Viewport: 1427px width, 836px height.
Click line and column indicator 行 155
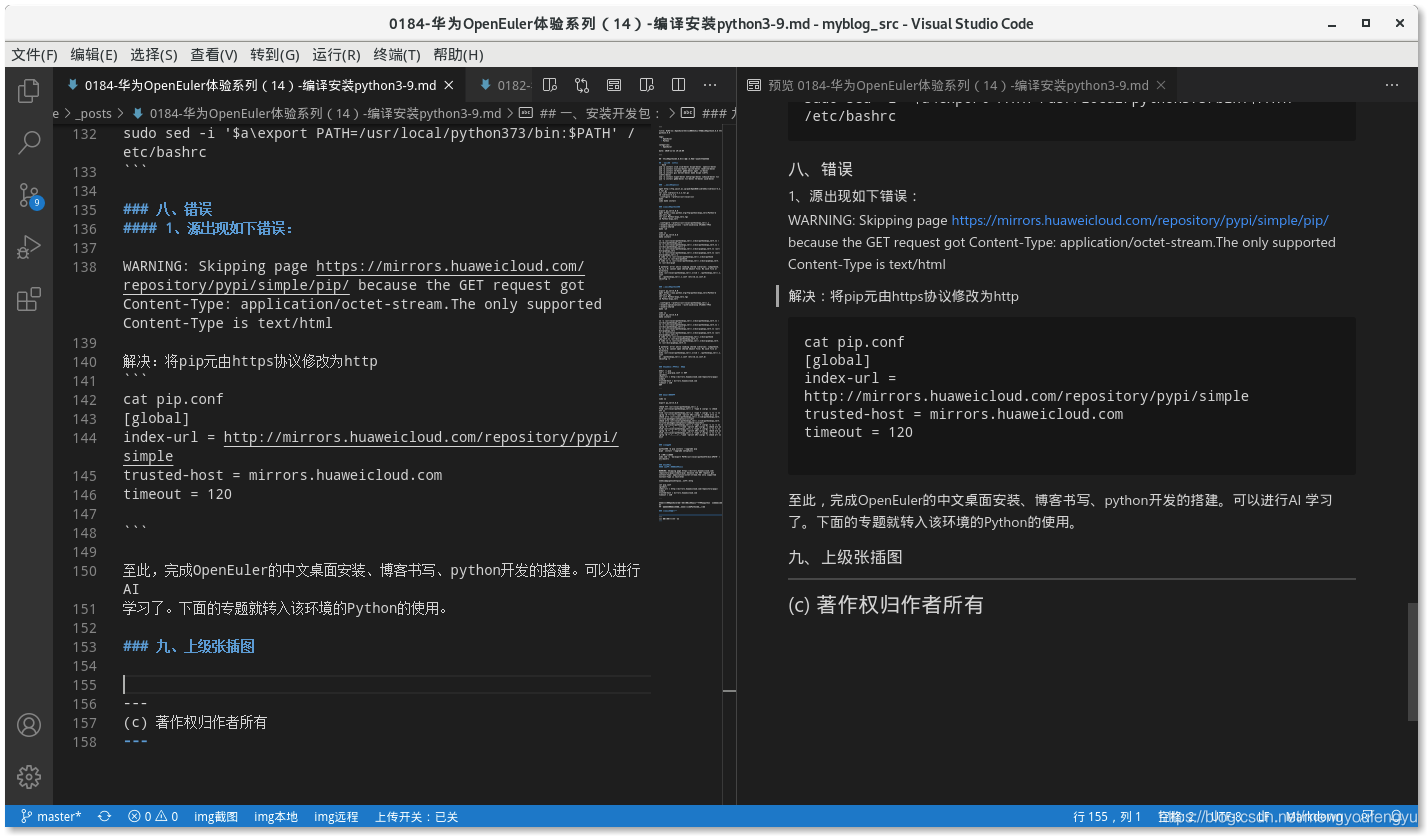tap(1107, 817)
